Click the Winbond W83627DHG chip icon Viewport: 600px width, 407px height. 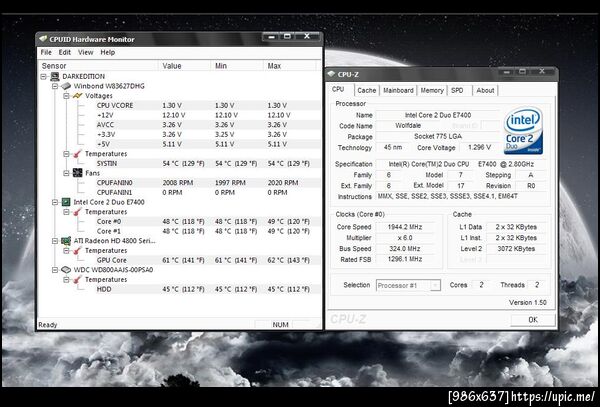tap(66, 86)
